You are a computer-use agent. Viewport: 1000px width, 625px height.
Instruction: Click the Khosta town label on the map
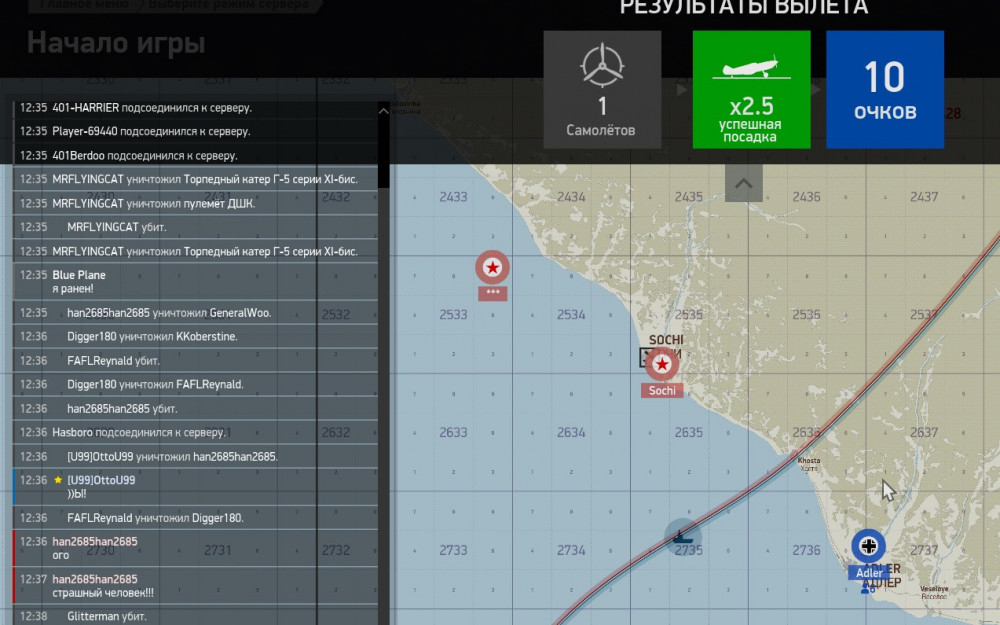[809, 460]
